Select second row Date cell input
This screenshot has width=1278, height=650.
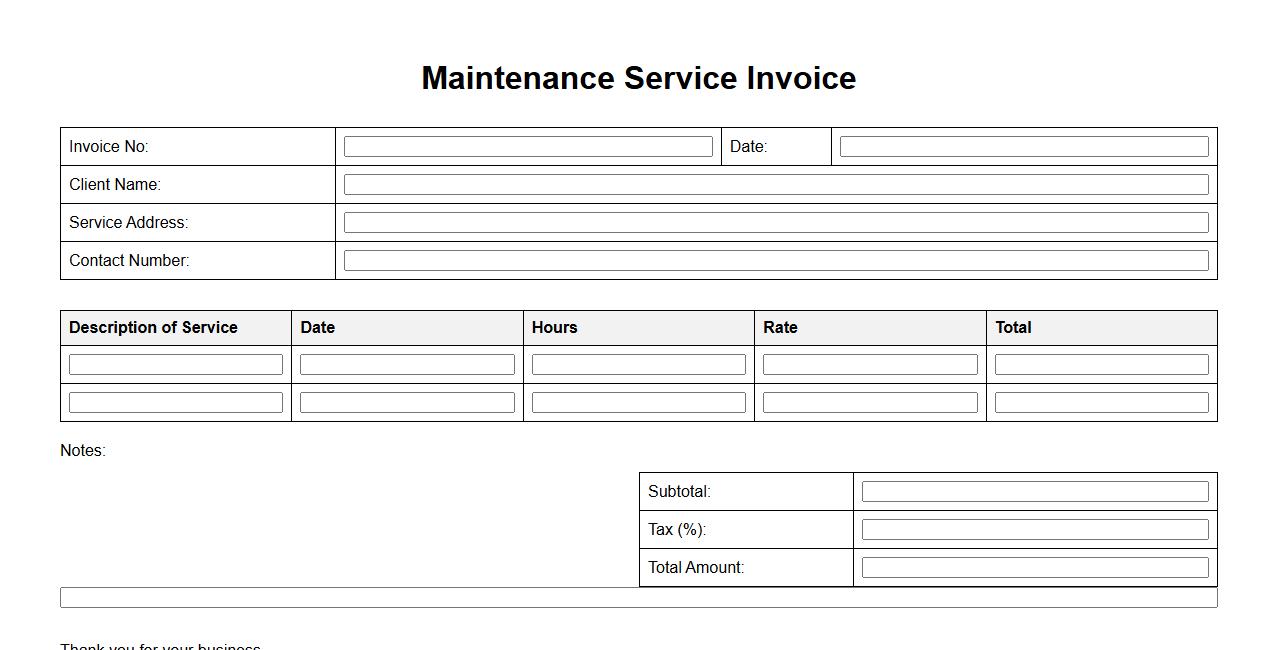(x=407, y=403)
